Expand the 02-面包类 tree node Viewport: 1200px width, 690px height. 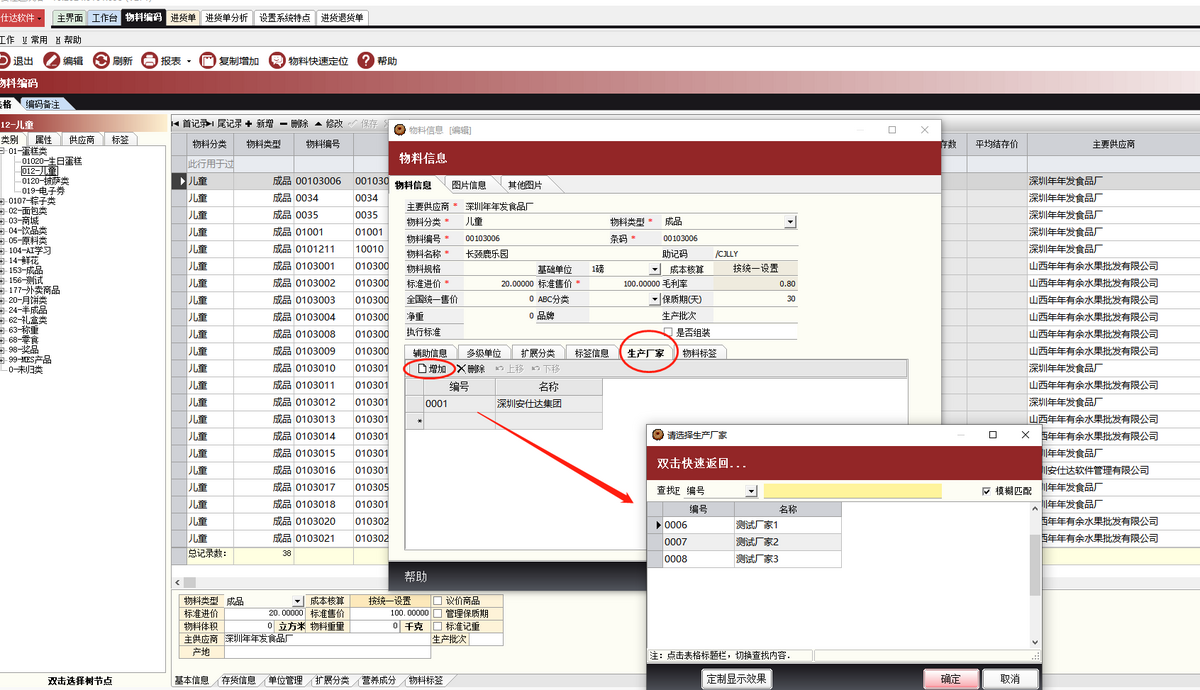click(x=4, y=211)
